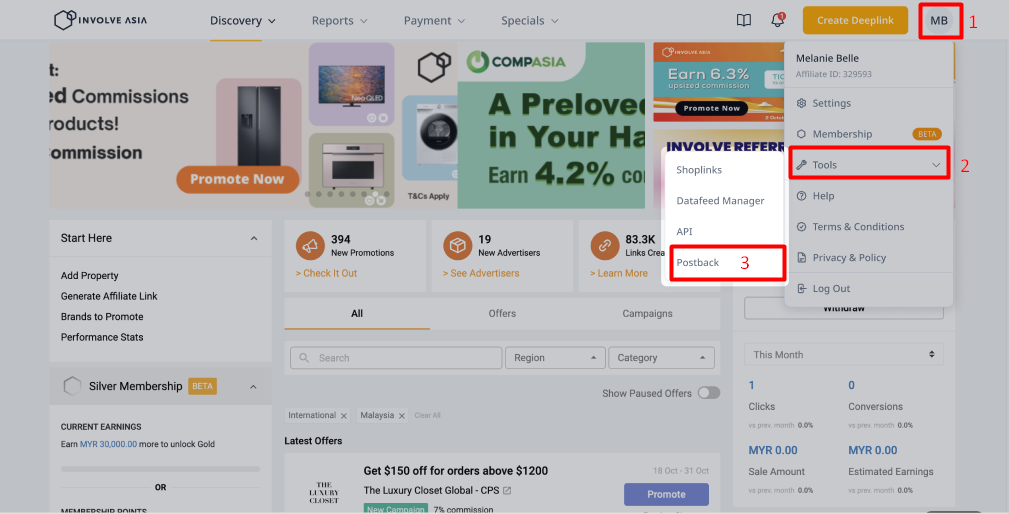
Task: Remove the International filter tag
Action: click(344, 416)
